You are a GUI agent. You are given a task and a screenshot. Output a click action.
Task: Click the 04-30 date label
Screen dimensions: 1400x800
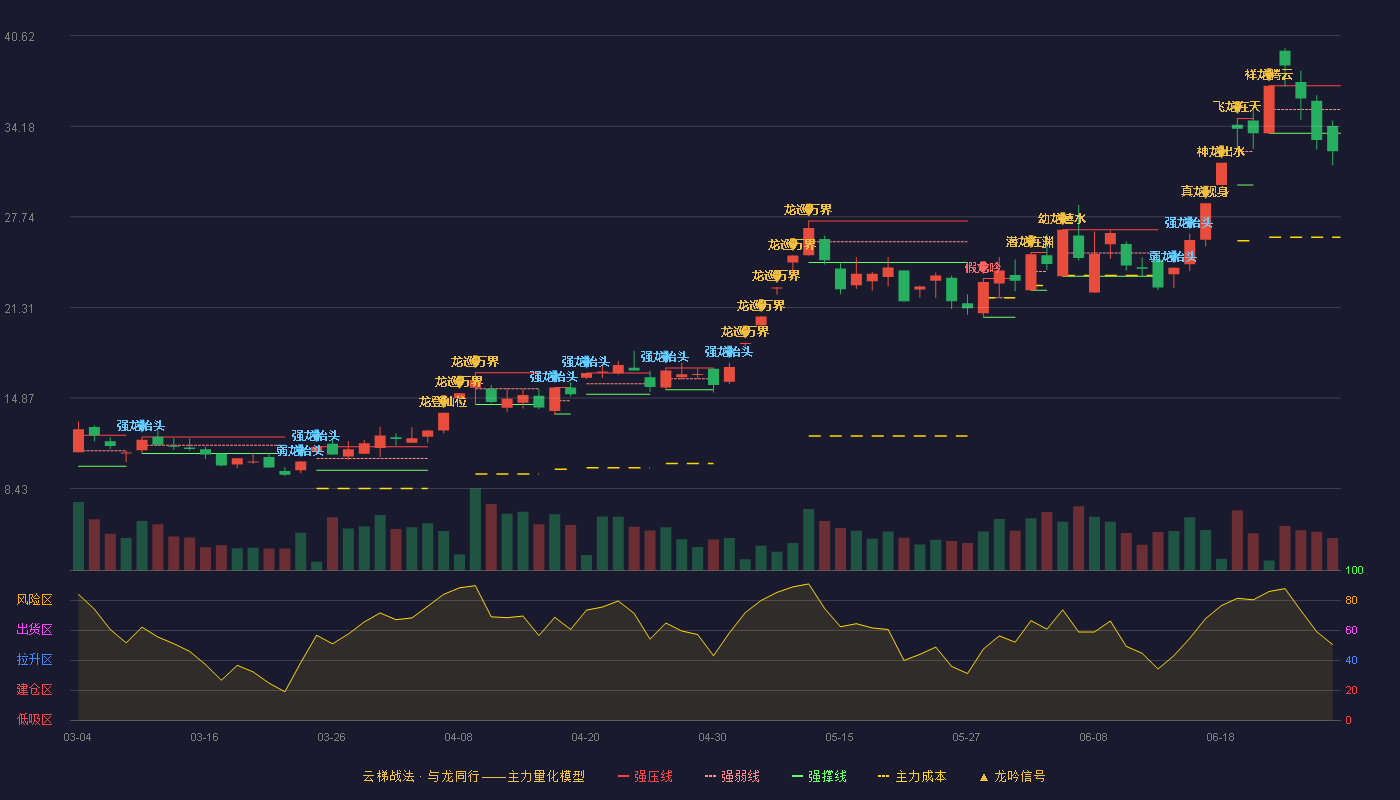(712, 737)
